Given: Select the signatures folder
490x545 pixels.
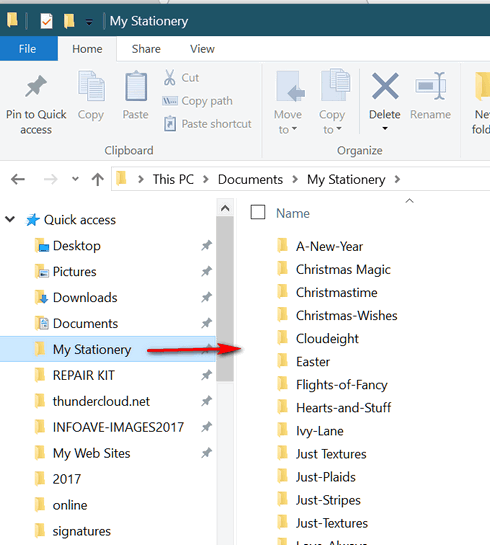Looking at the screenshot, I should click(82, 531).
